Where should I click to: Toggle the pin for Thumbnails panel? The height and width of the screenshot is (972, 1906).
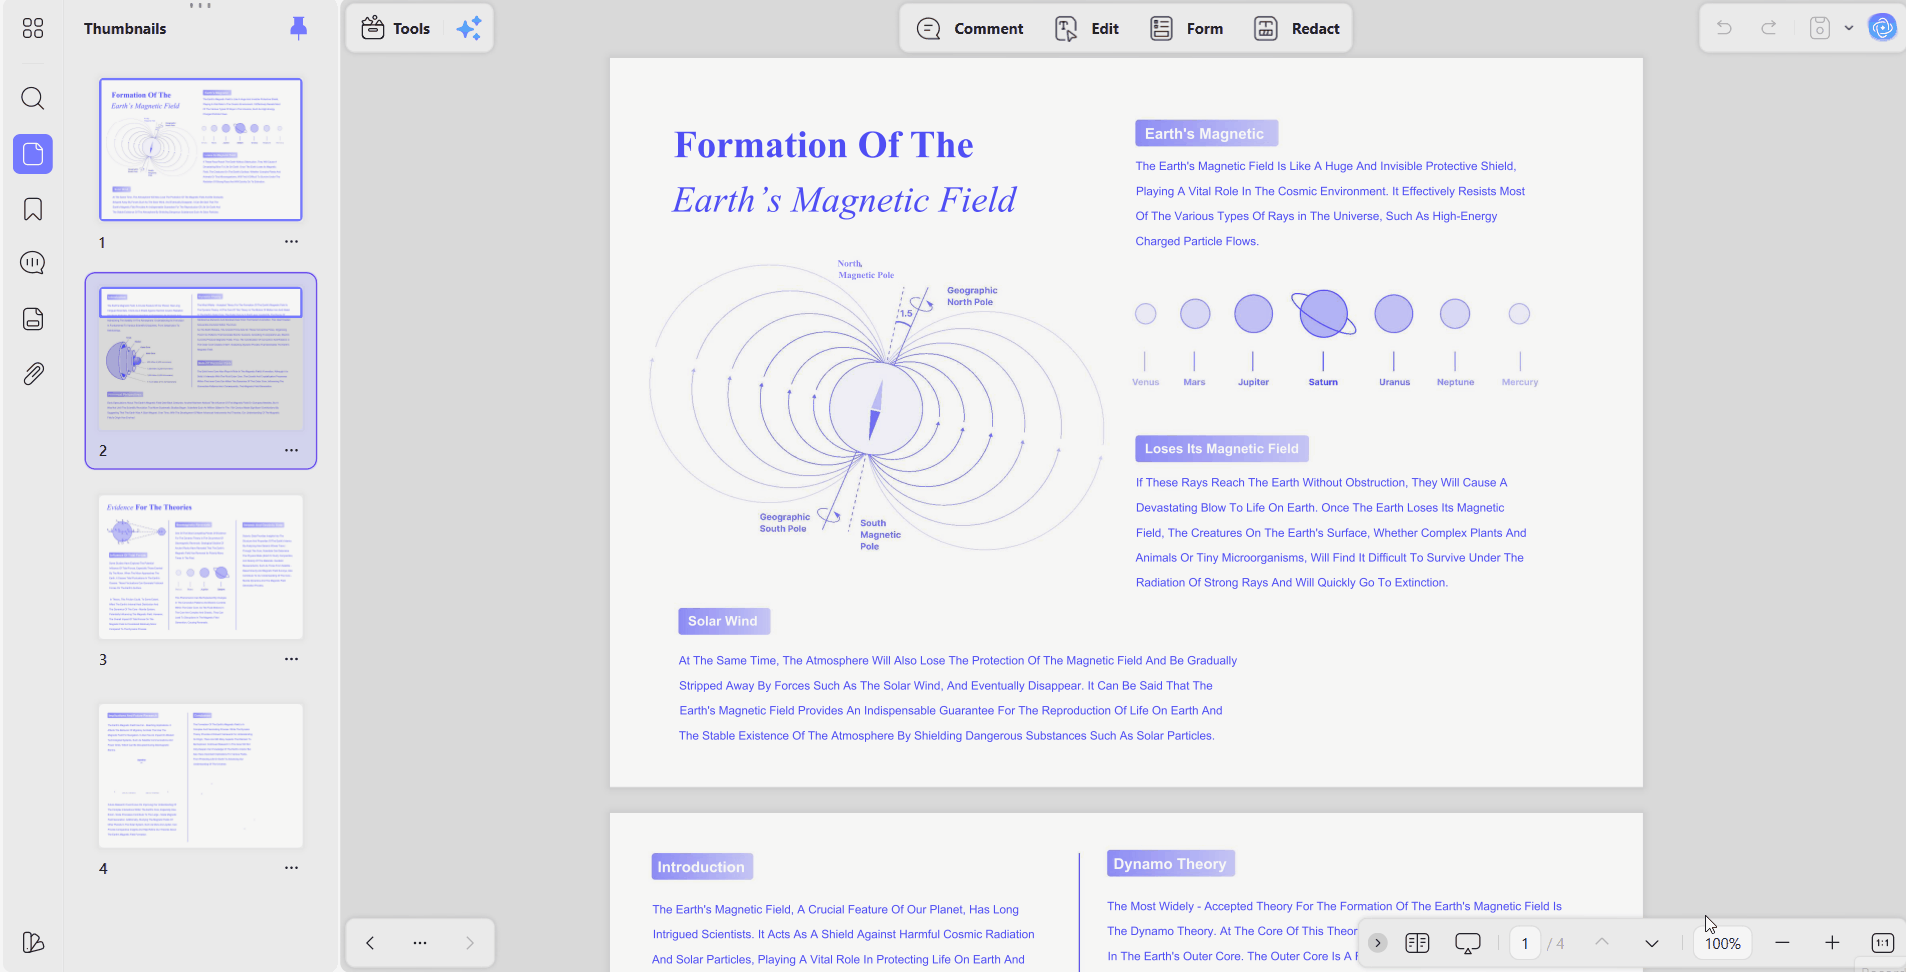298,28
